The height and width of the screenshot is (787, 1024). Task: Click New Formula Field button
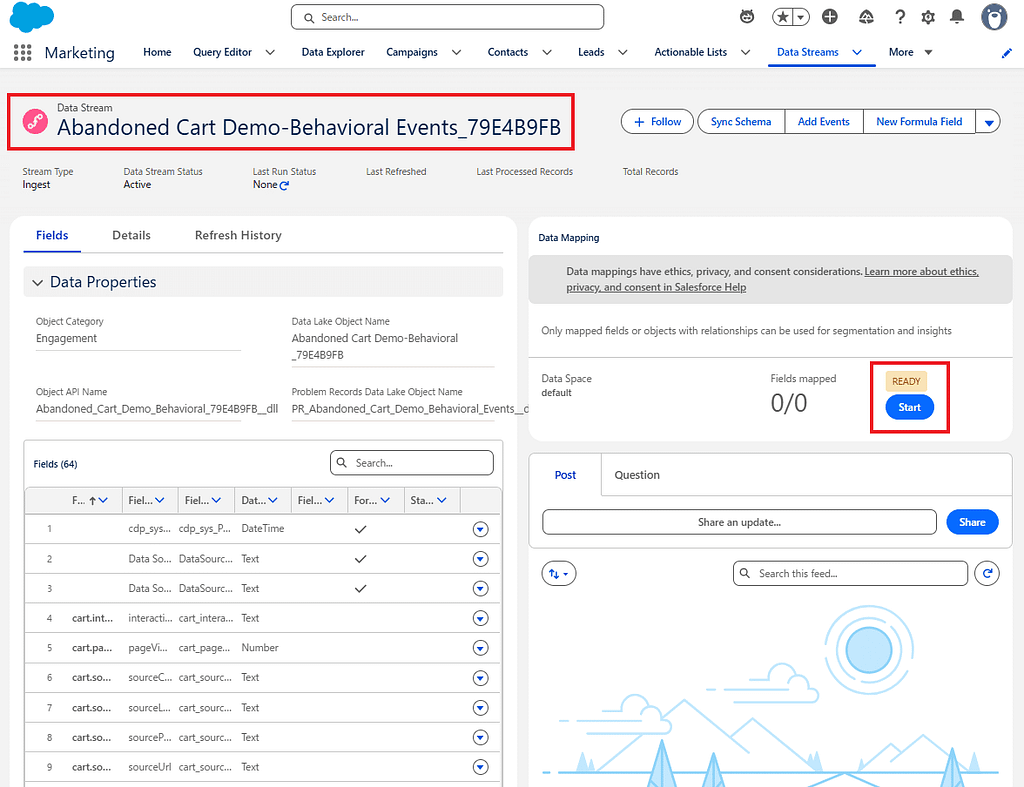pyautogui.click(x=919, y=121)
